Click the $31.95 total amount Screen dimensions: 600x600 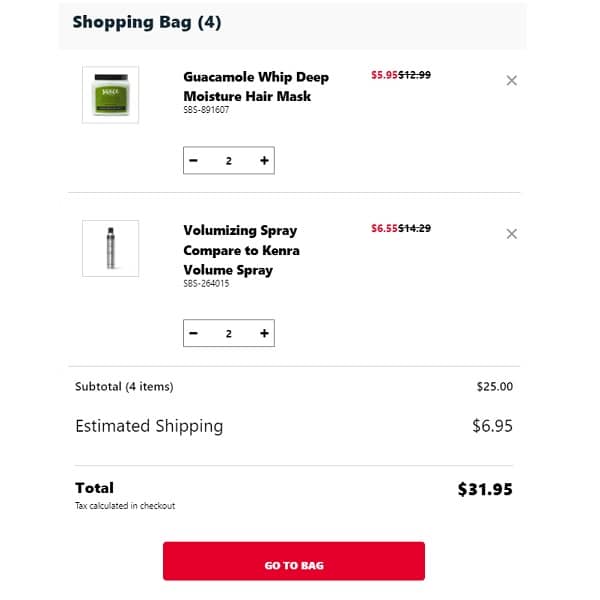485,489
